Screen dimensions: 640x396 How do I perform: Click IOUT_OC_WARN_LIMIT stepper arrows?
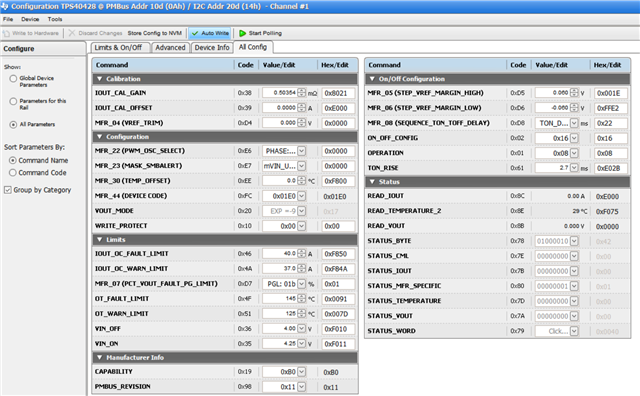(301, 269)
